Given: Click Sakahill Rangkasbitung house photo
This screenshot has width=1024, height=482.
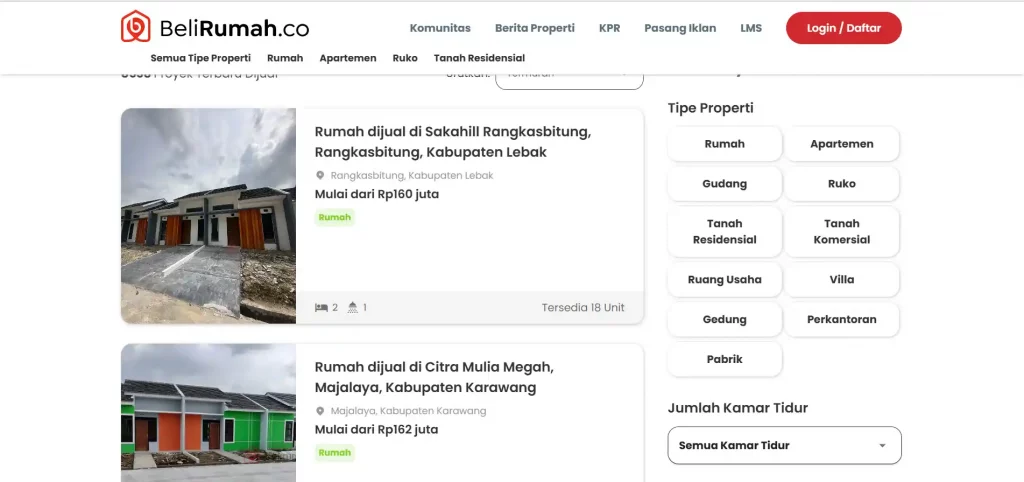Looking at the screenshot, I should [x=208, y=216].
